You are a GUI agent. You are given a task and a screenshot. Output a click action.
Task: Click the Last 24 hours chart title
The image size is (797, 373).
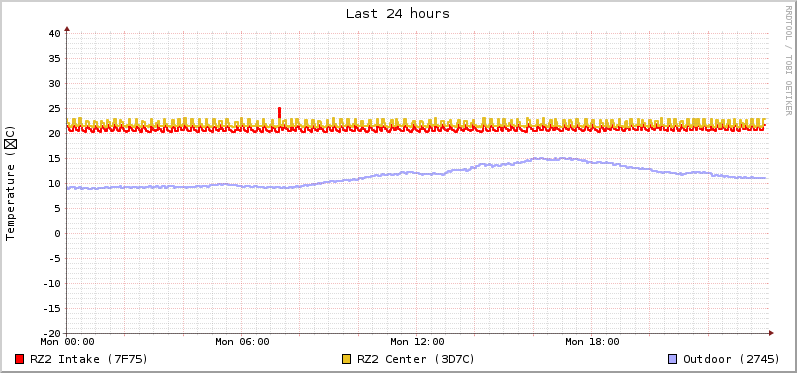[x=398, y=14]
